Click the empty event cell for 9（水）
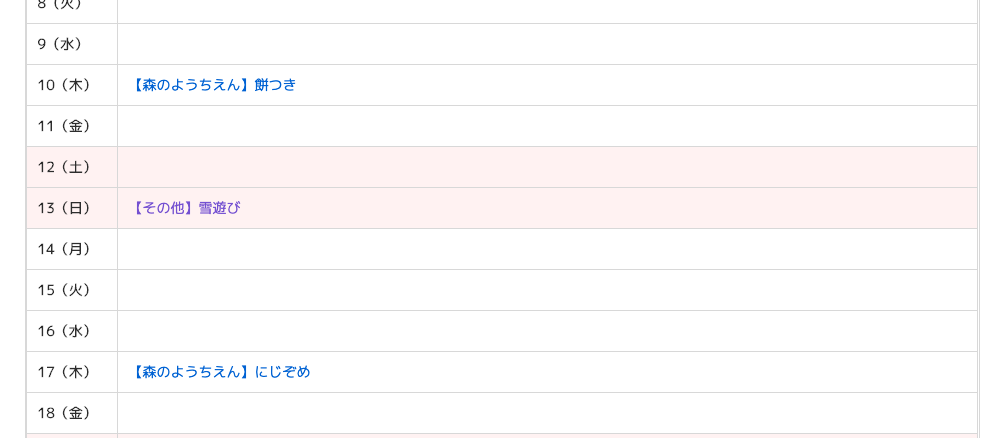The image size is (997, 438). tap(547, 44)
